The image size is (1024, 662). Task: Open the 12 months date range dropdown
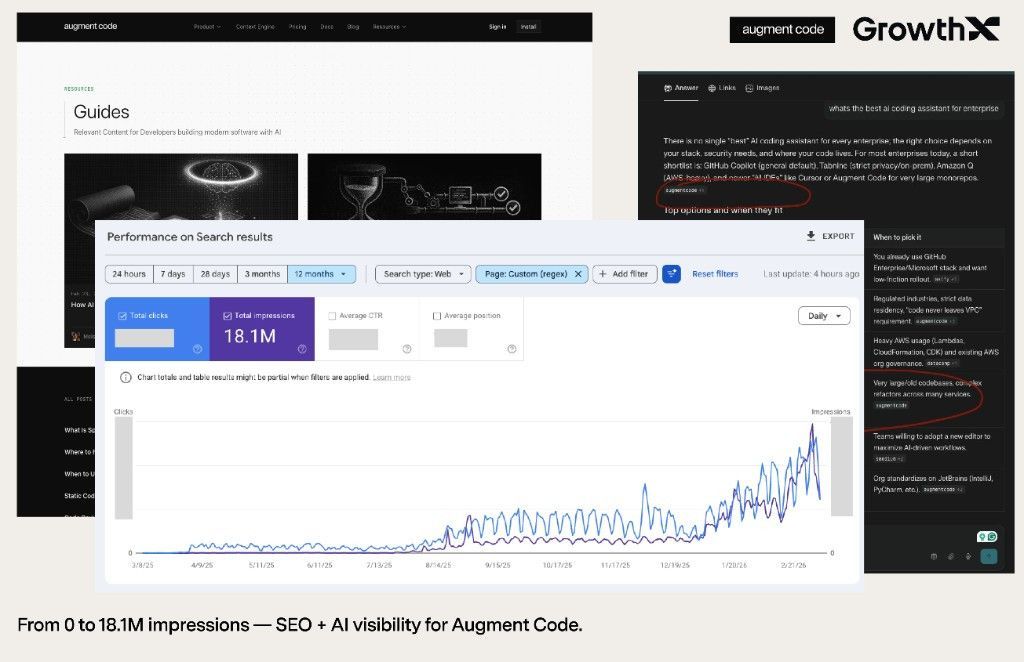321,274
